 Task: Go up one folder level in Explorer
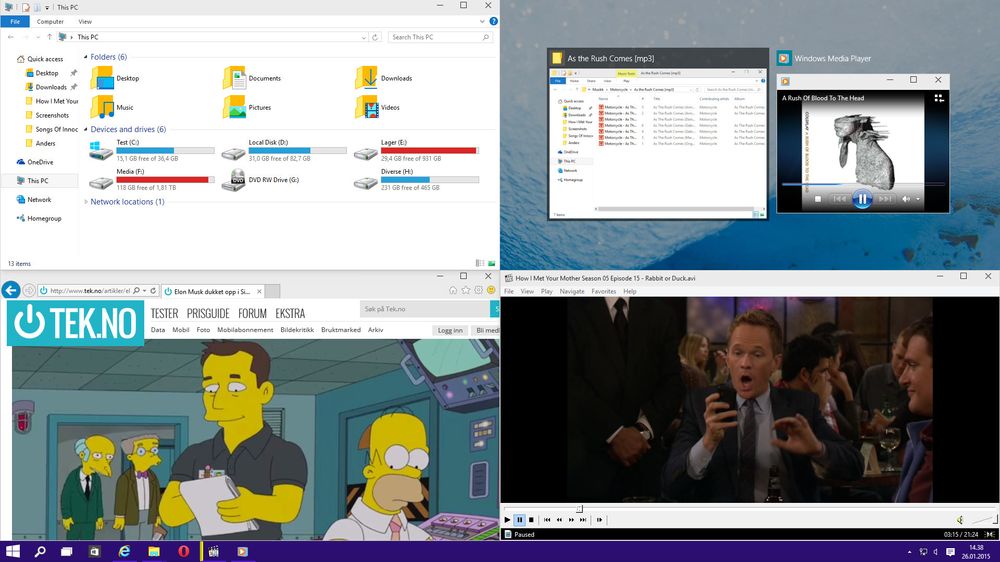click(x=49, y=37)
